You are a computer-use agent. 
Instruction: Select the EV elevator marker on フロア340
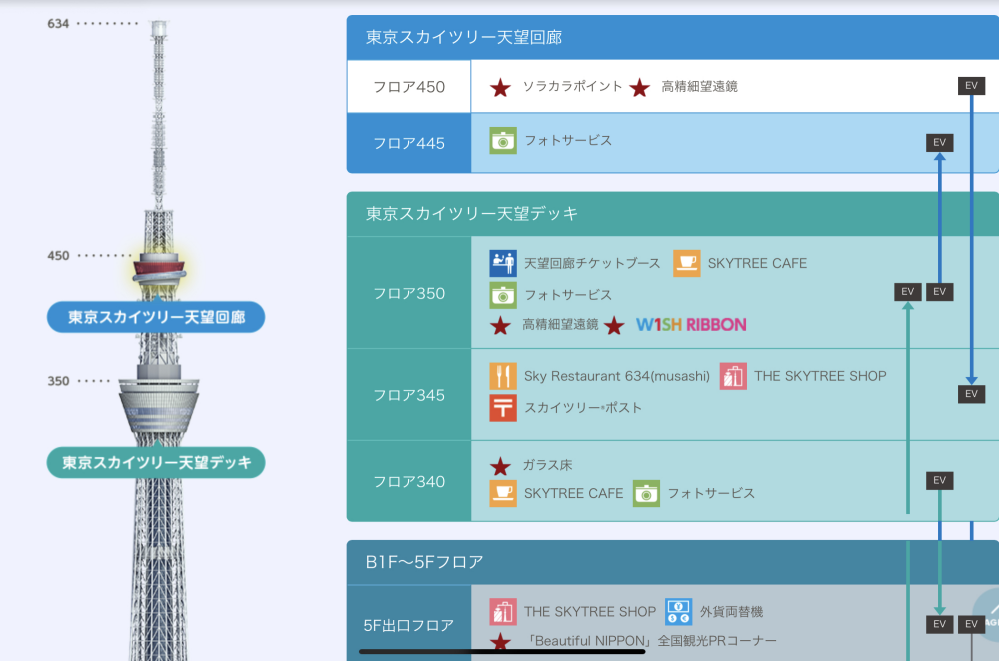[939, 480]
